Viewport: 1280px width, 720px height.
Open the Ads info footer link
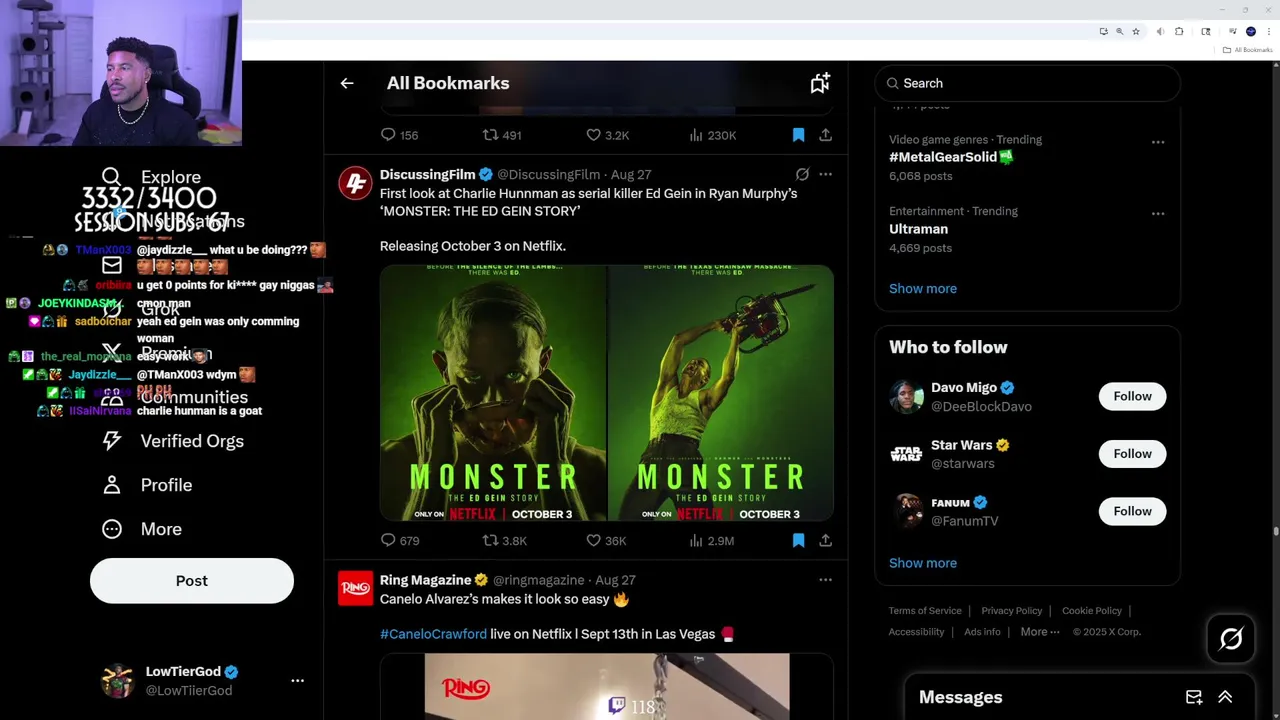[982, 632]
